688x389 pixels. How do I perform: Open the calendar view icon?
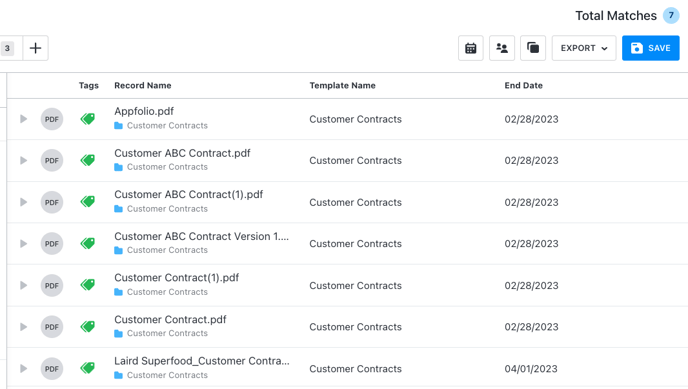tap(470, 48)
